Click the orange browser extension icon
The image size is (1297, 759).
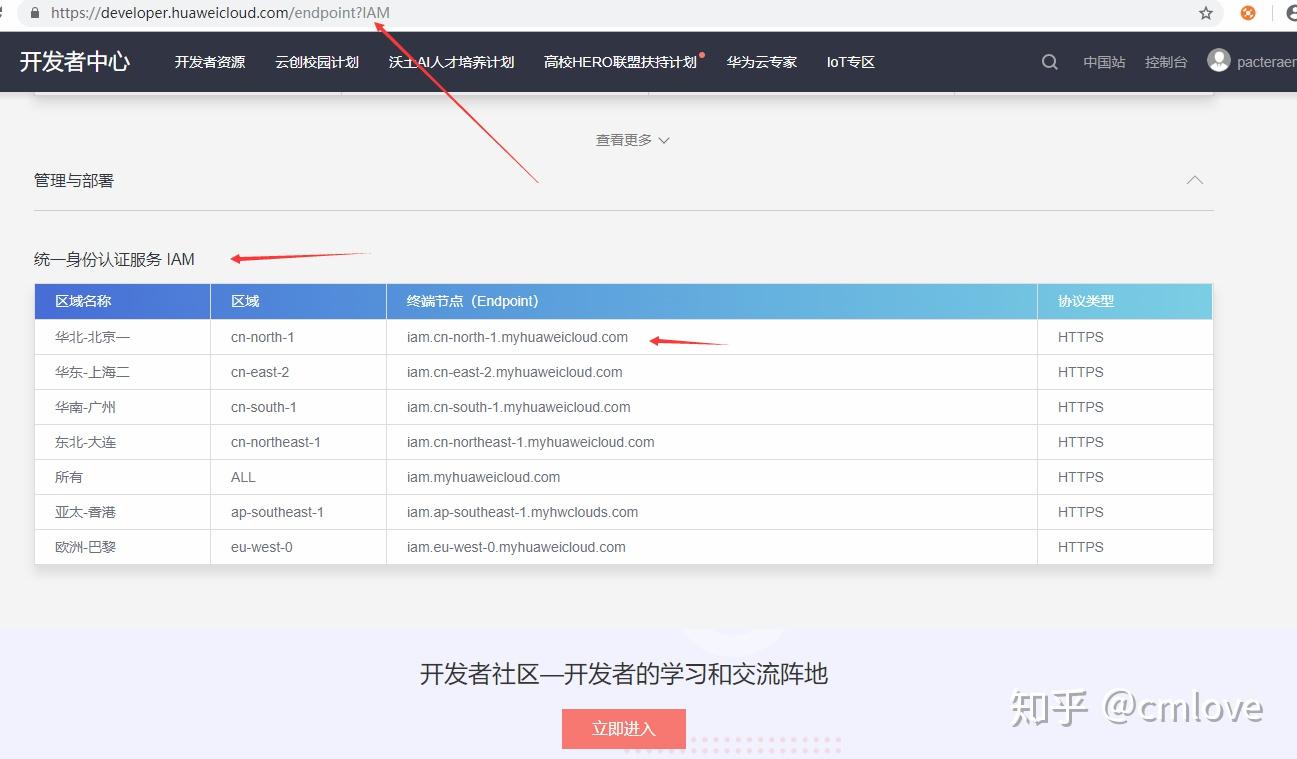point(1248,13)
